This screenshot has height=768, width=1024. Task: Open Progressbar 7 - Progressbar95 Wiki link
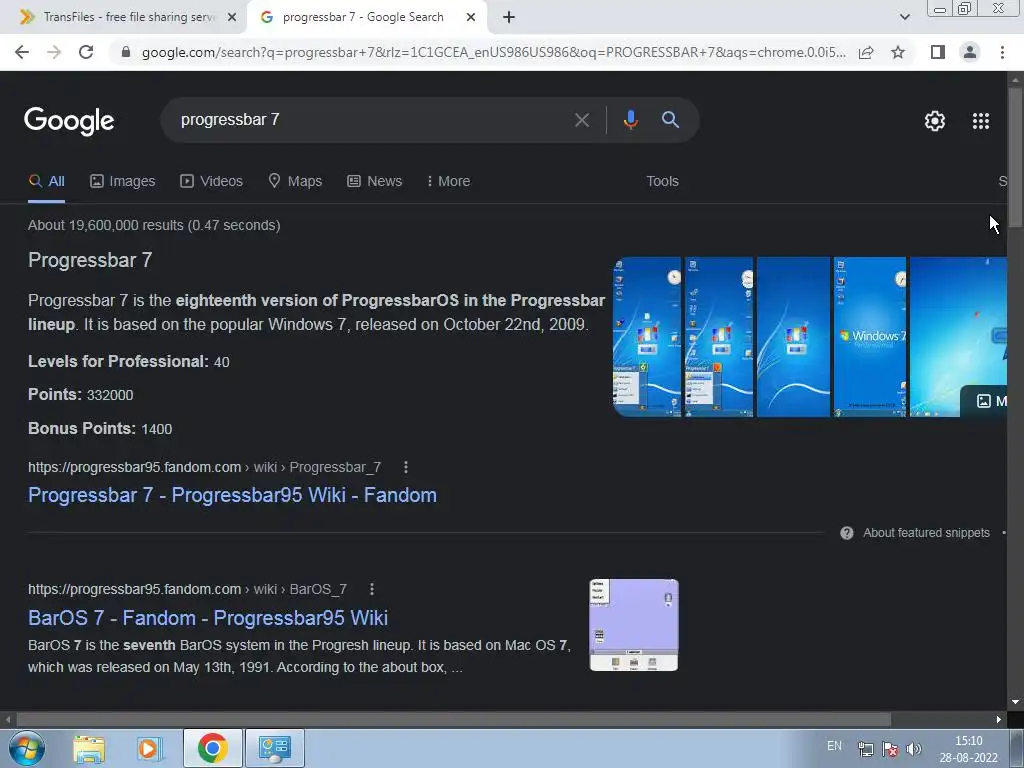(x=232, y=495)
